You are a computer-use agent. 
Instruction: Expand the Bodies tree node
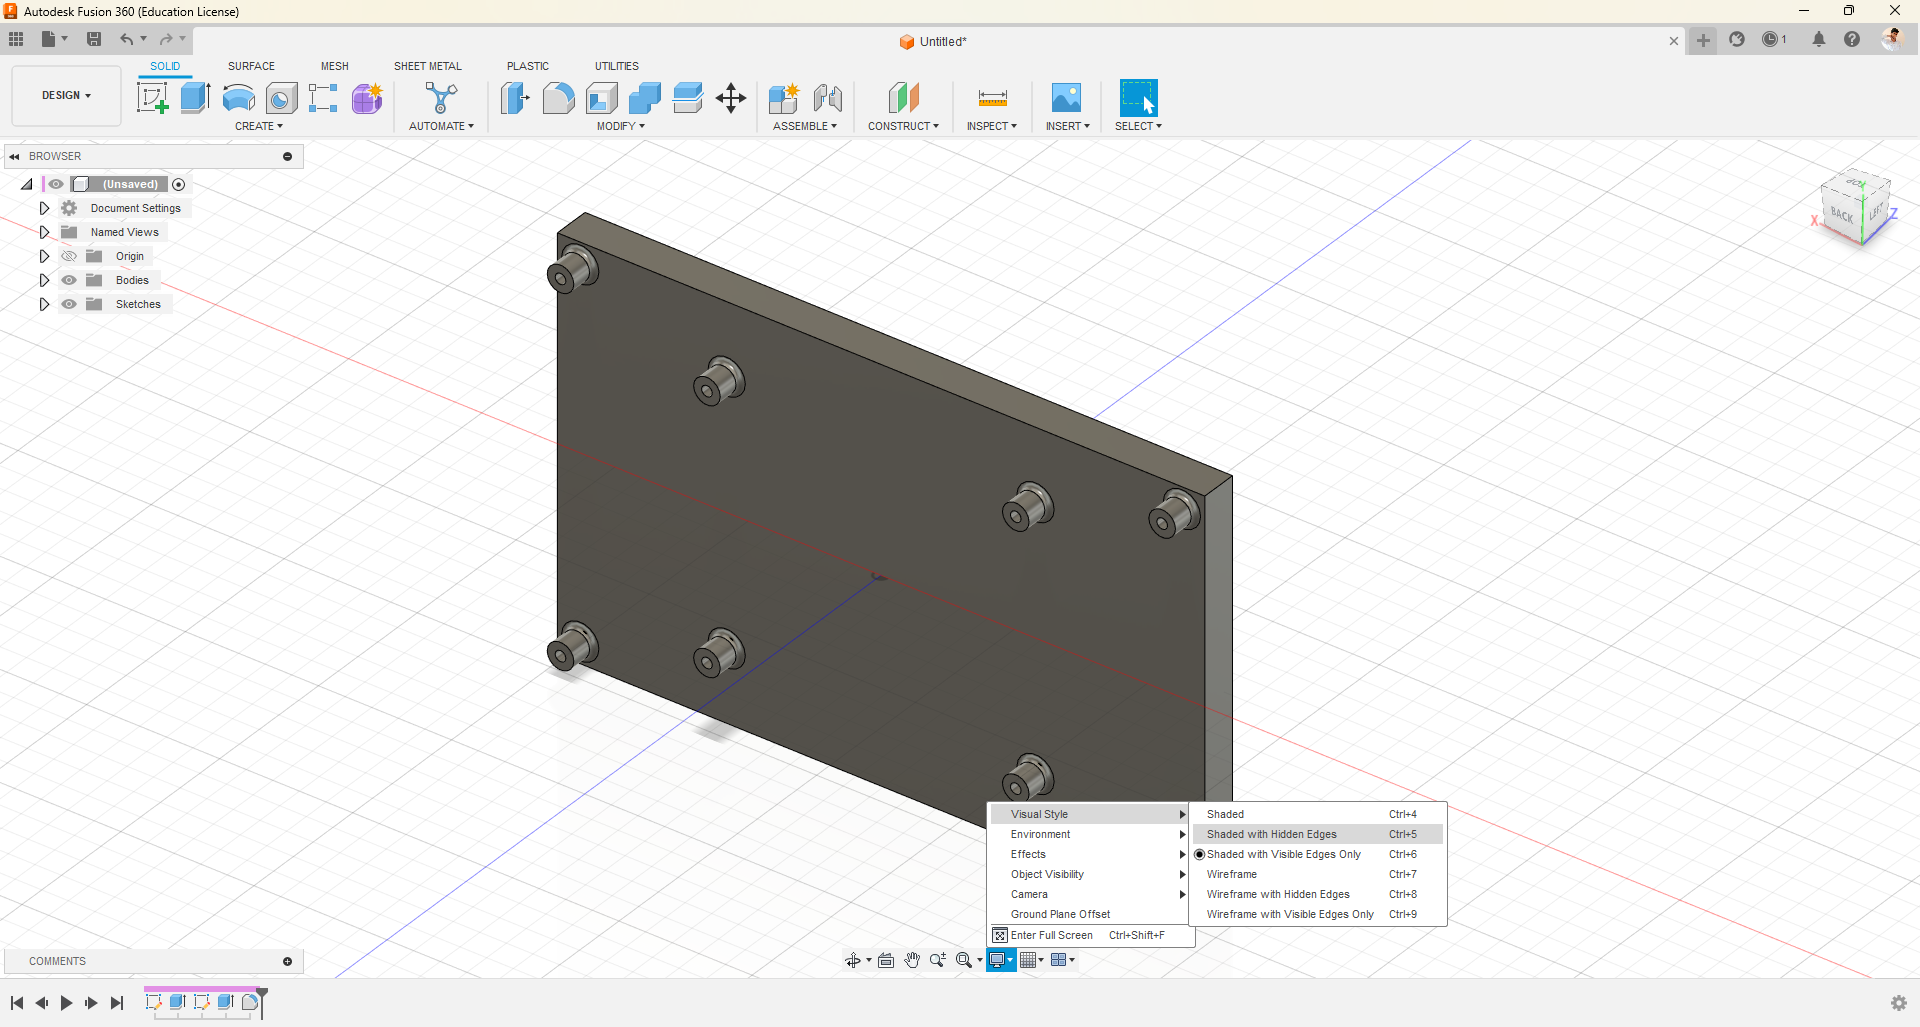point(44,280)
